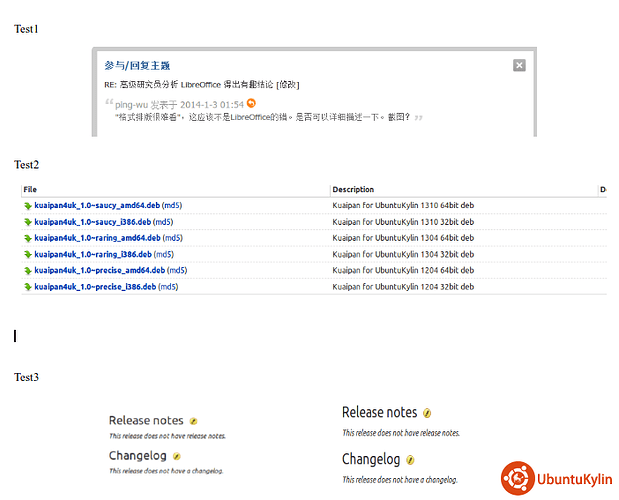Click the [修改] edit link
Viewport: 619px width, 500px height.
click(287, 85)
